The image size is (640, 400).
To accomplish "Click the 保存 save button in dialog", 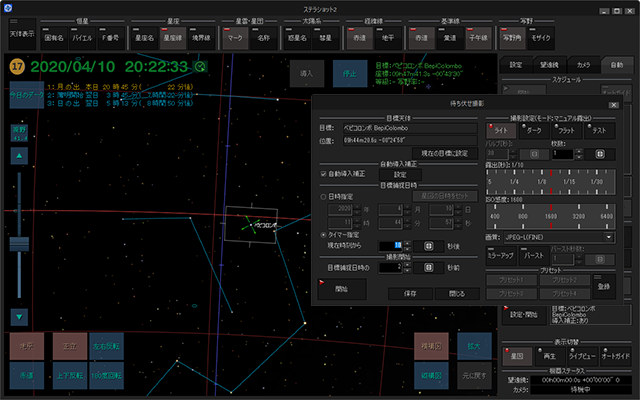I will pos(408,294).
